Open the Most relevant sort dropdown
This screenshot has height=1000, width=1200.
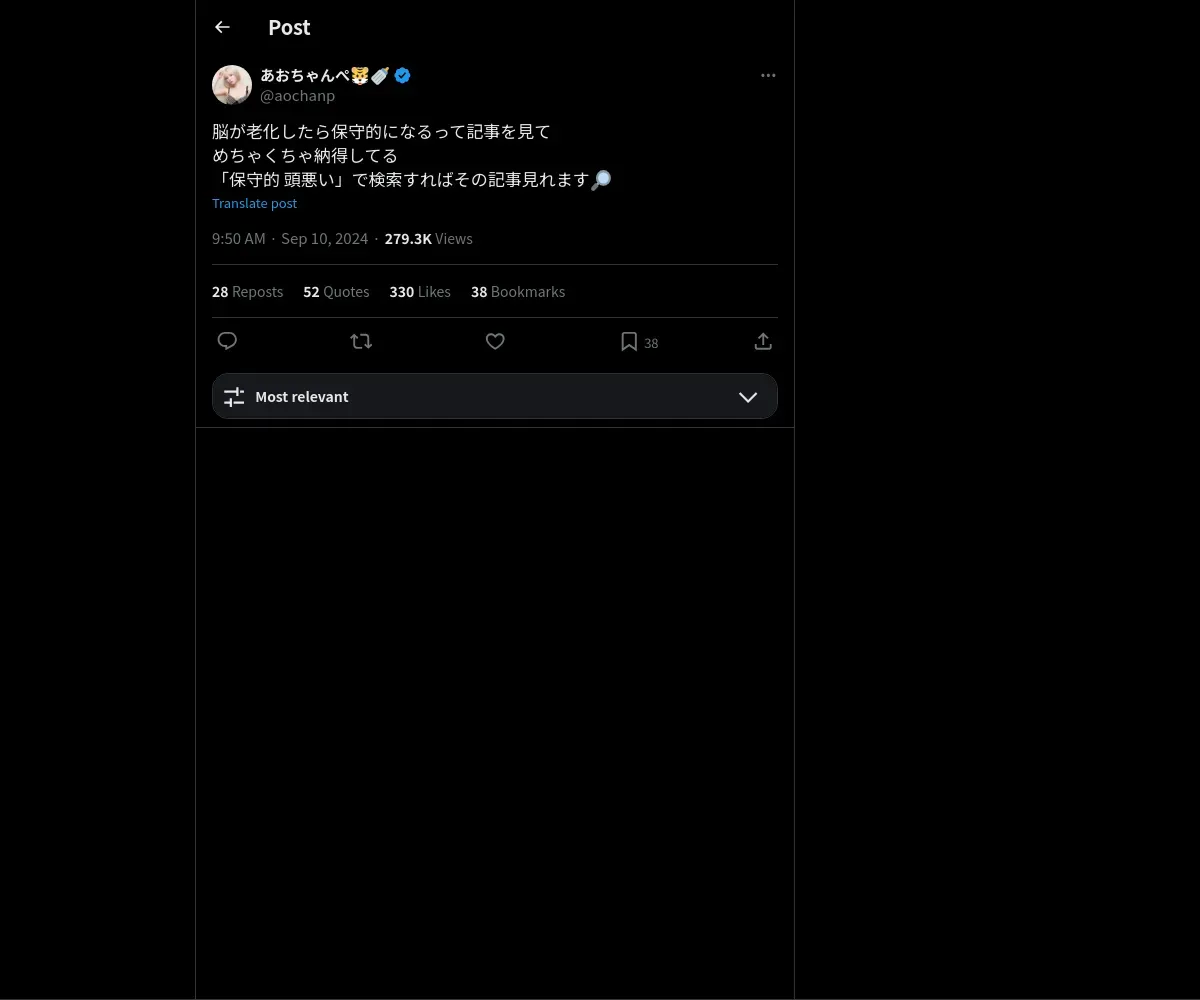tap(494, 396)
